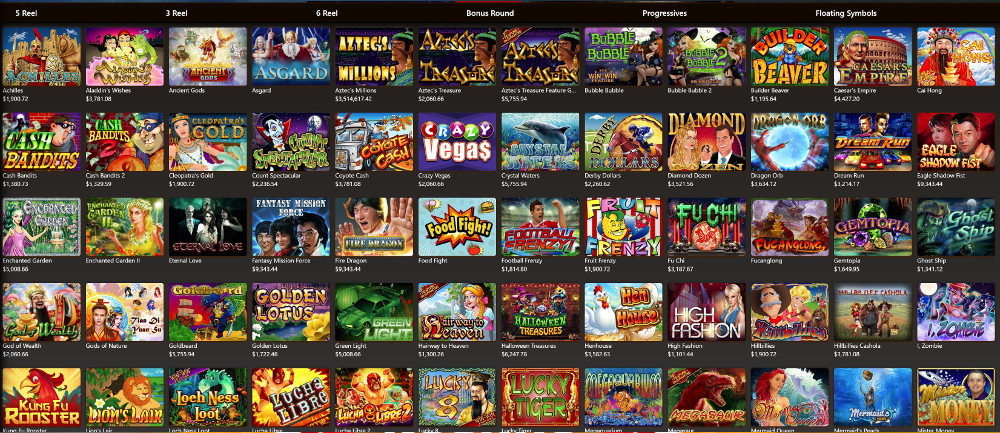Open the Kung Fu Rooster game
Screen dimensions: 1000x433
pyautogui.click(x=41, y=397)
